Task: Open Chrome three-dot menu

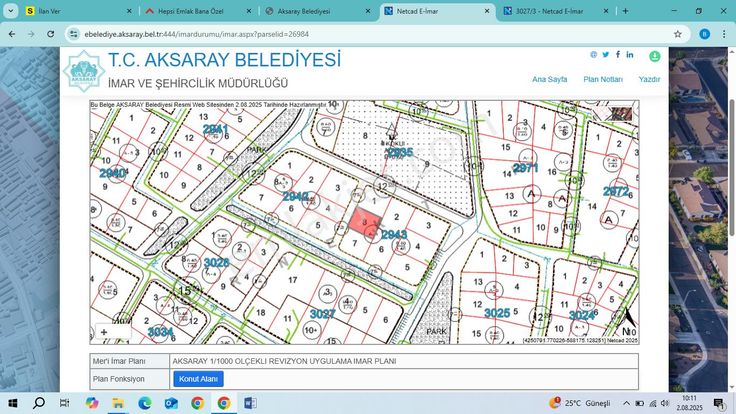Action: 724,34
